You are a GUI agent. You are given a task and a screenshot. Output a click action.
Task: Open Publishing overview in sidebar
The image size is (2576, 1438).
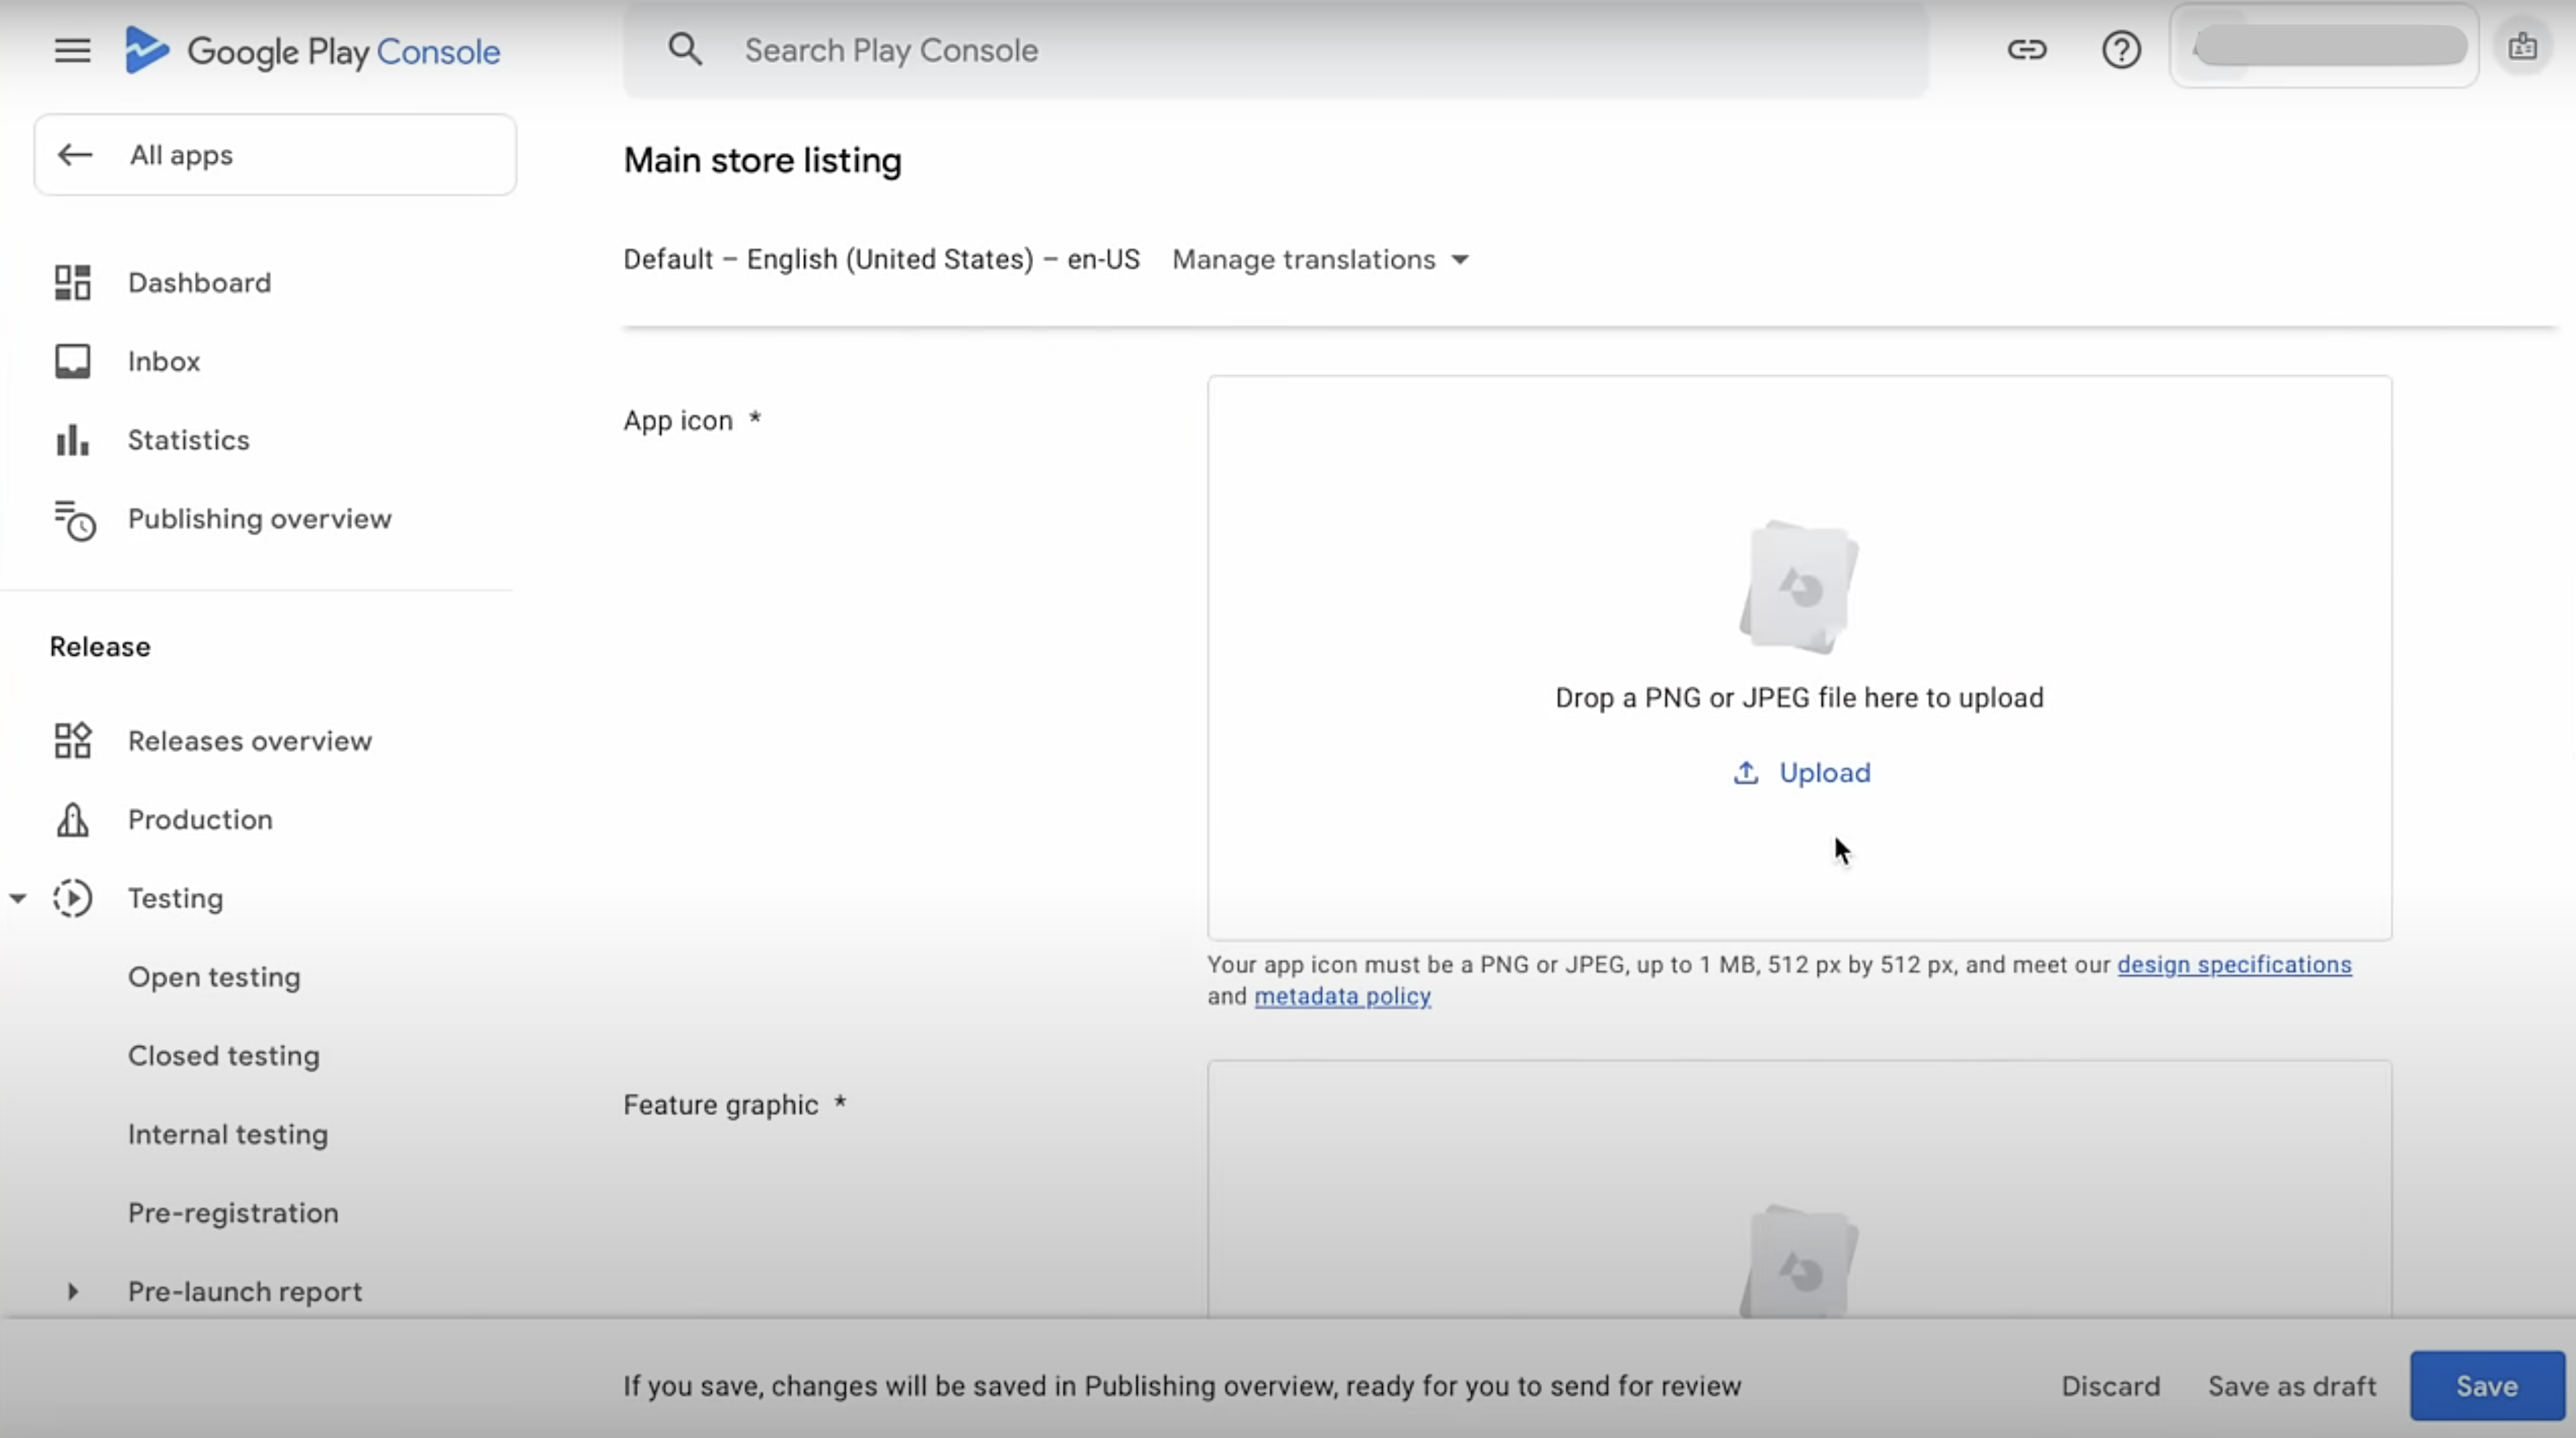(x=259, y=519)
